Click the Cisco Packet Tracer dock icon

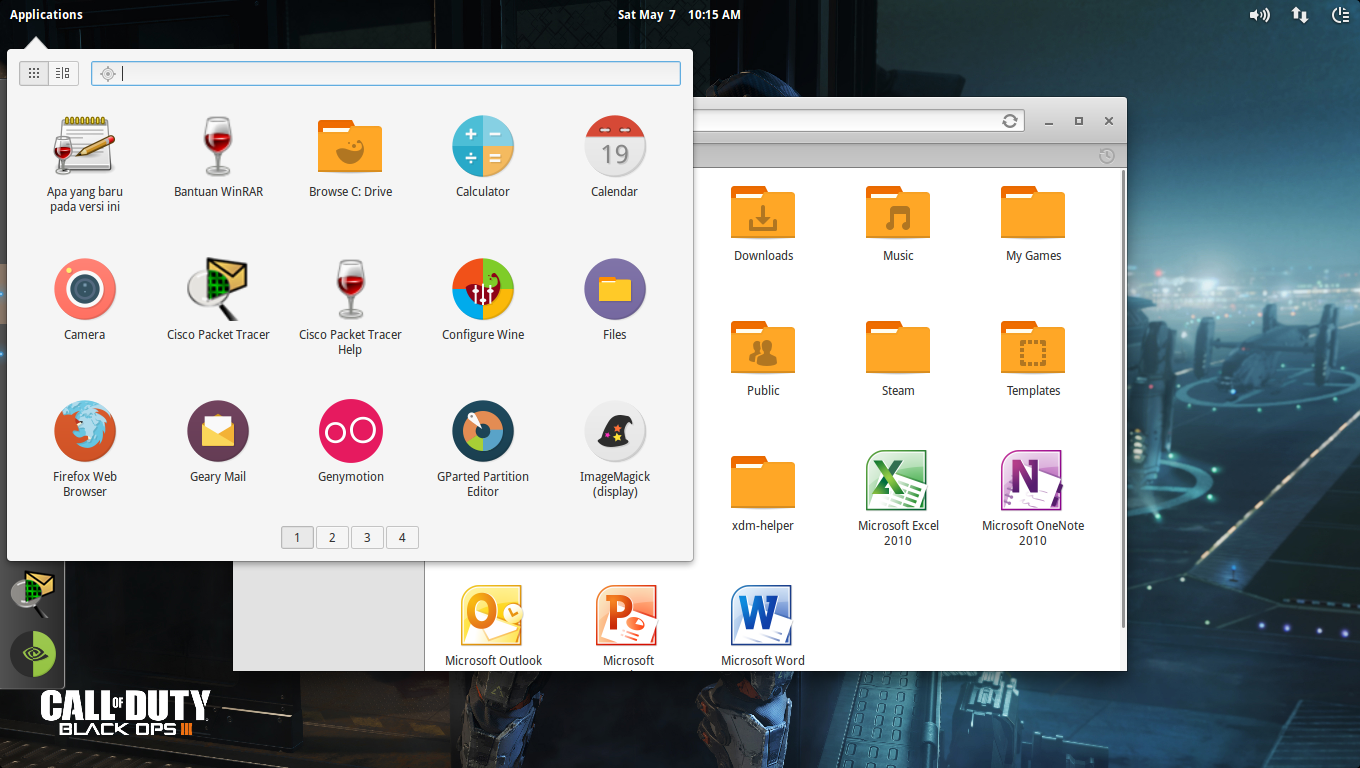coord(32,592)
